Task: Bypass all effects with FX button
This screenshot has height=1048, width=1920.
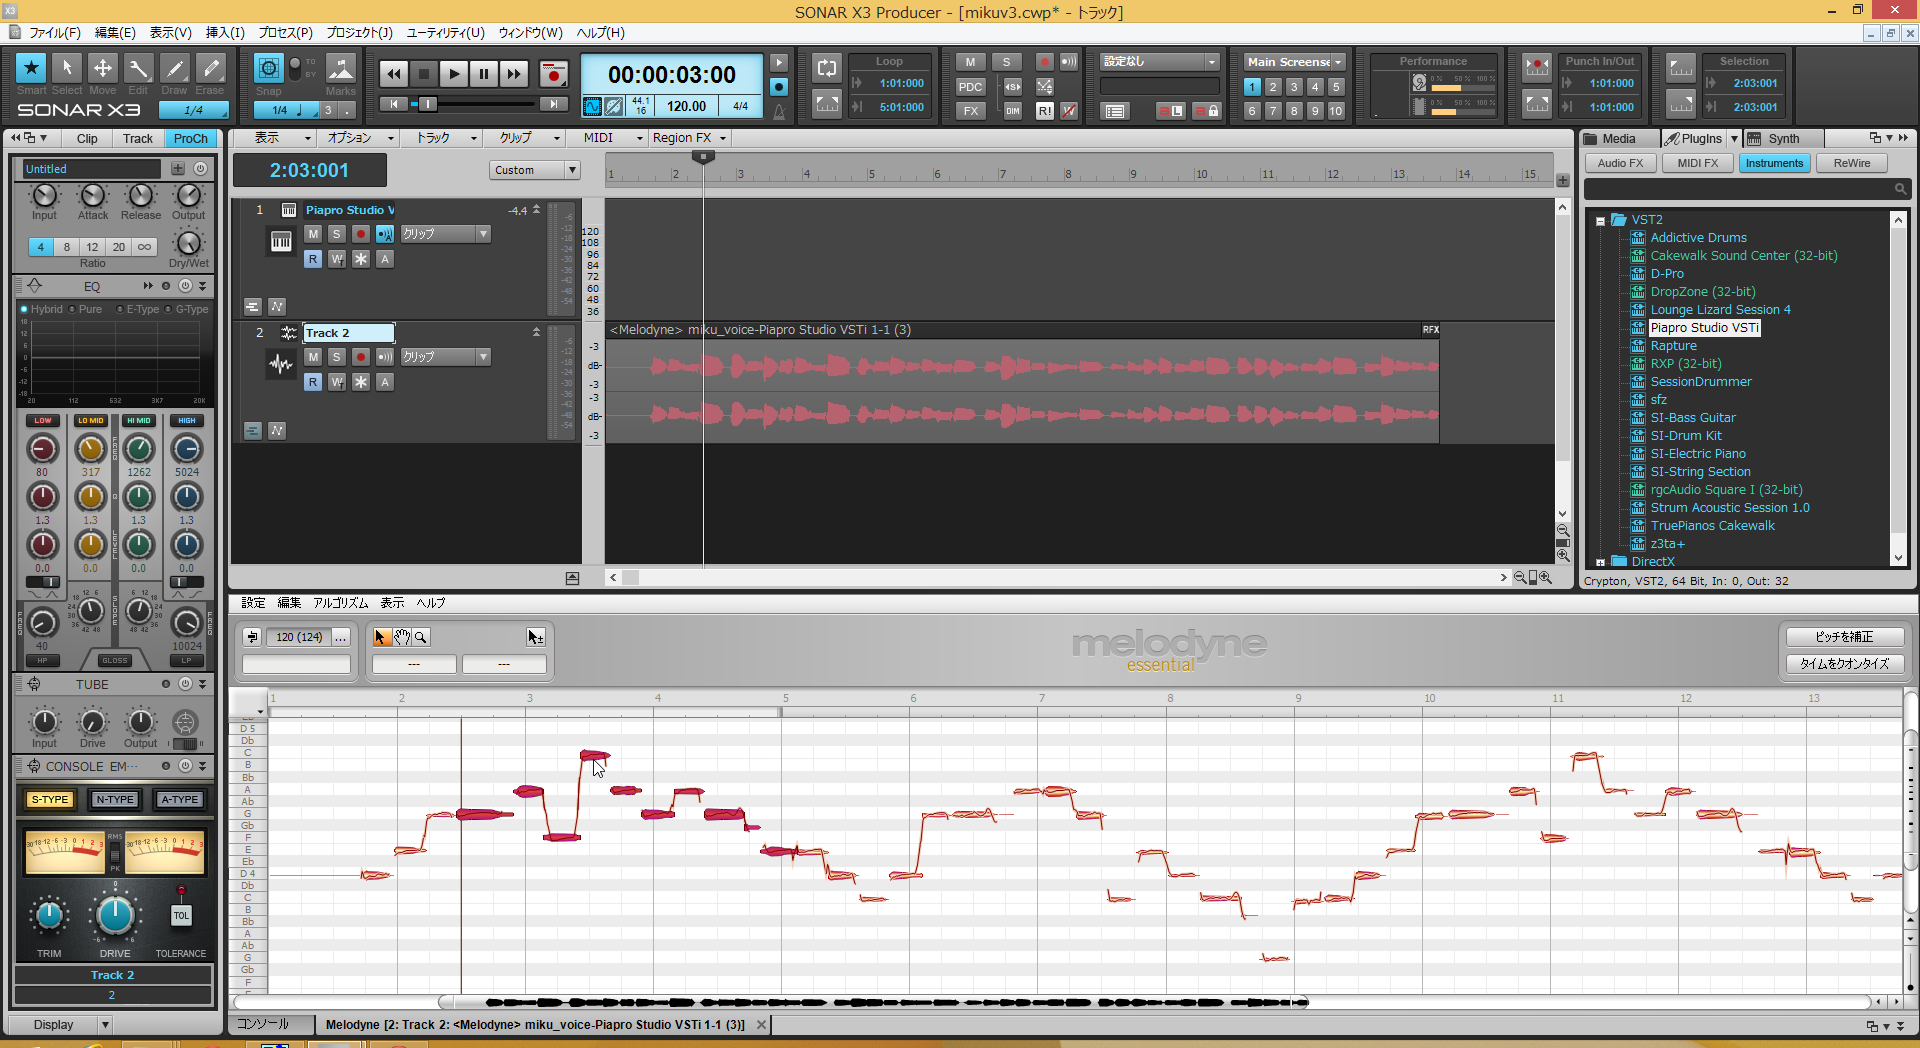Action: coord(970,111)
